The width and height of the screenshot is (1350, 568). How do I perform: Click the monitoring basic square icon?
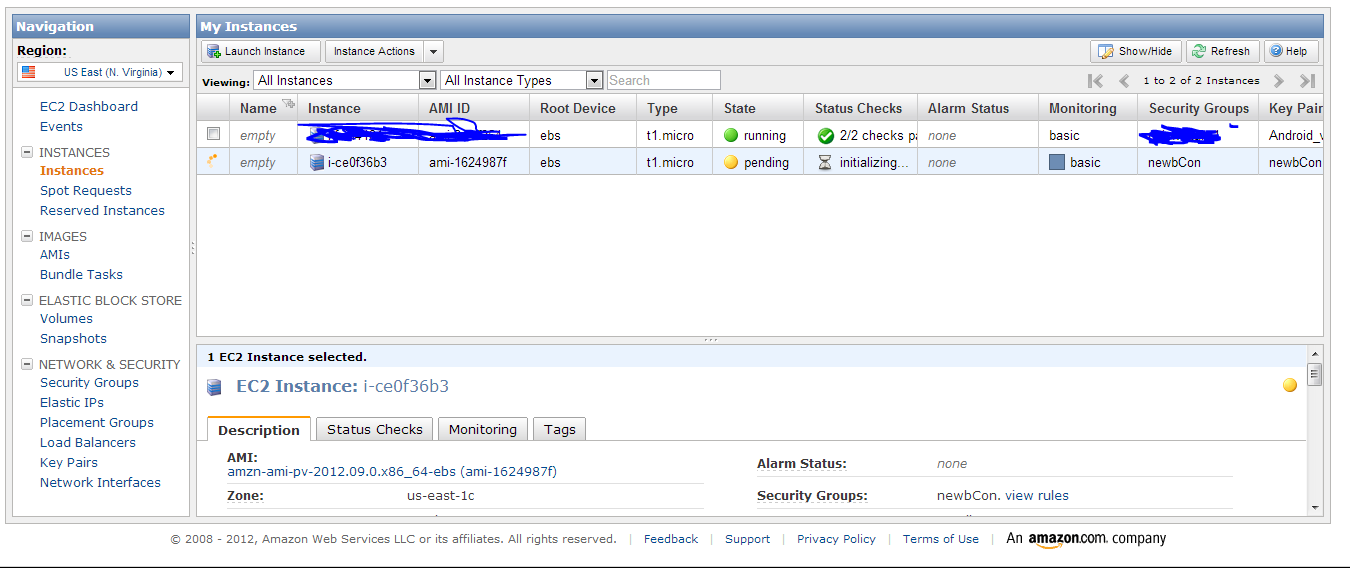pos(1057,162)
